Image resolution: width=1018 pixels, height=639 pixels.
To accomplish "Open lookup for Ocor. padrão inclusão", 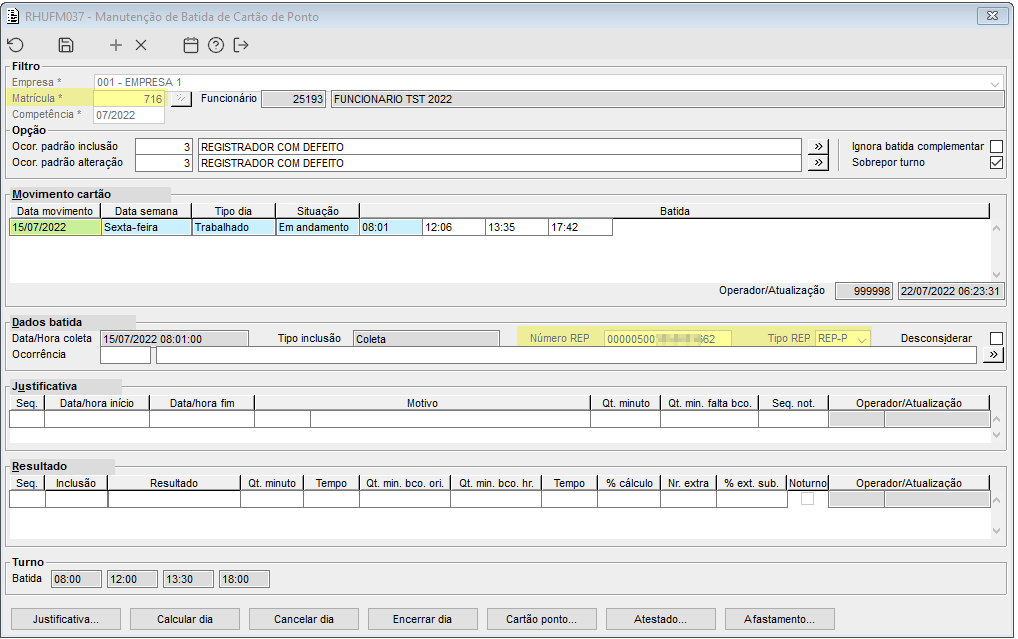I will point(818,147).
